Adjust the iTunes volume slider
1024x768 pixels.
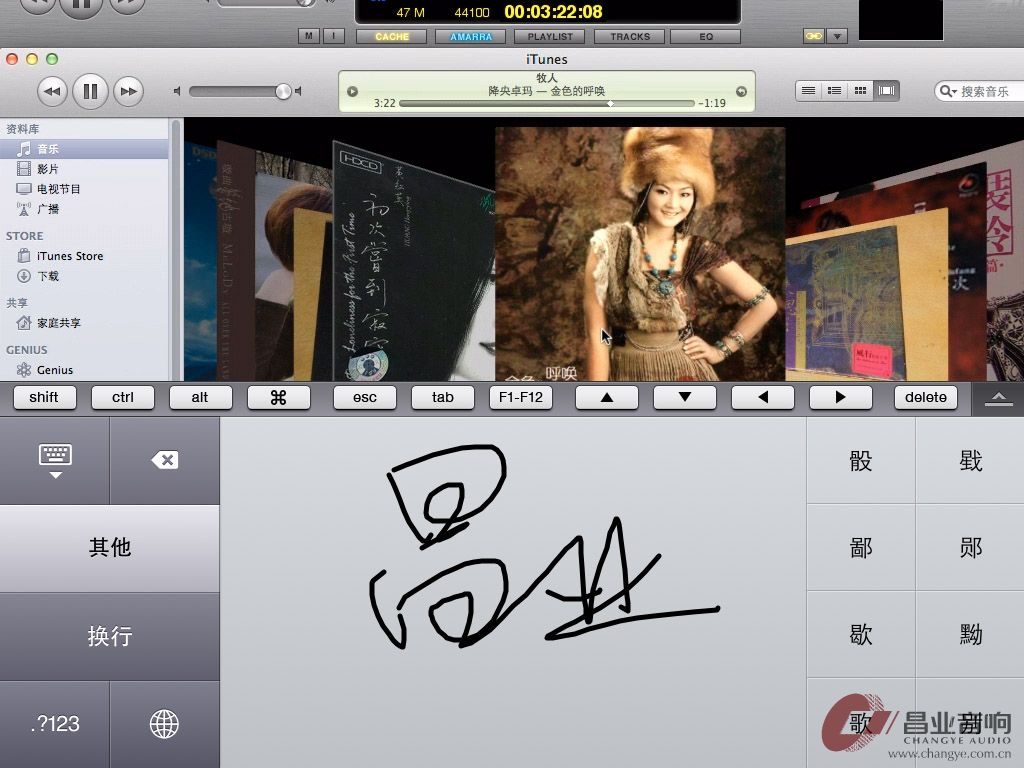[x=240, y=91]
